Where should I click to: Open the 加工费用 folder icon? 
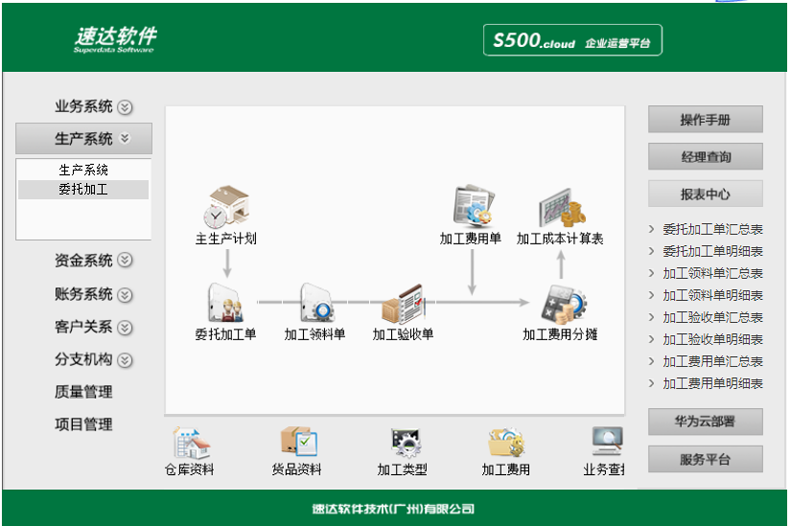tap(506, 443)
